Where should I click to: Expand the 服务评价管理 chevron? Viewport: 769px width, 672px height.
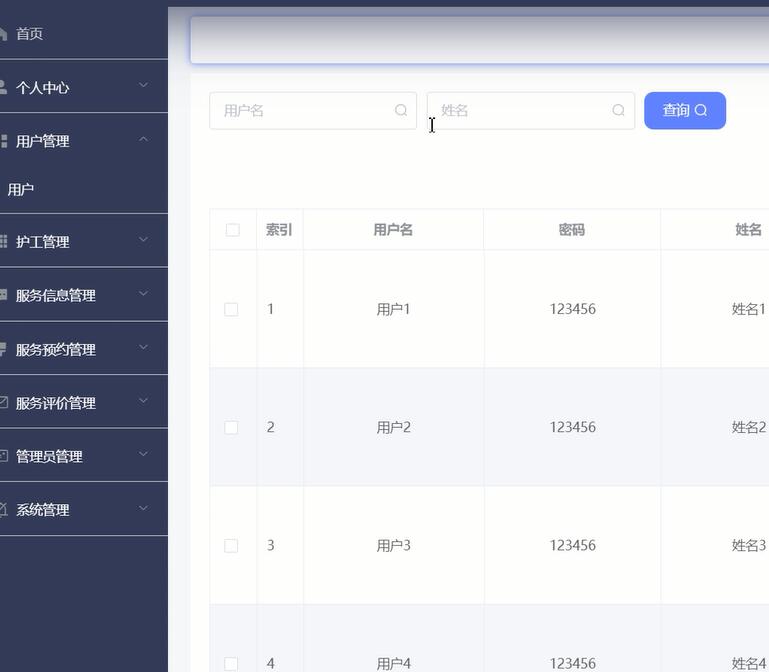tap(143, 401)
